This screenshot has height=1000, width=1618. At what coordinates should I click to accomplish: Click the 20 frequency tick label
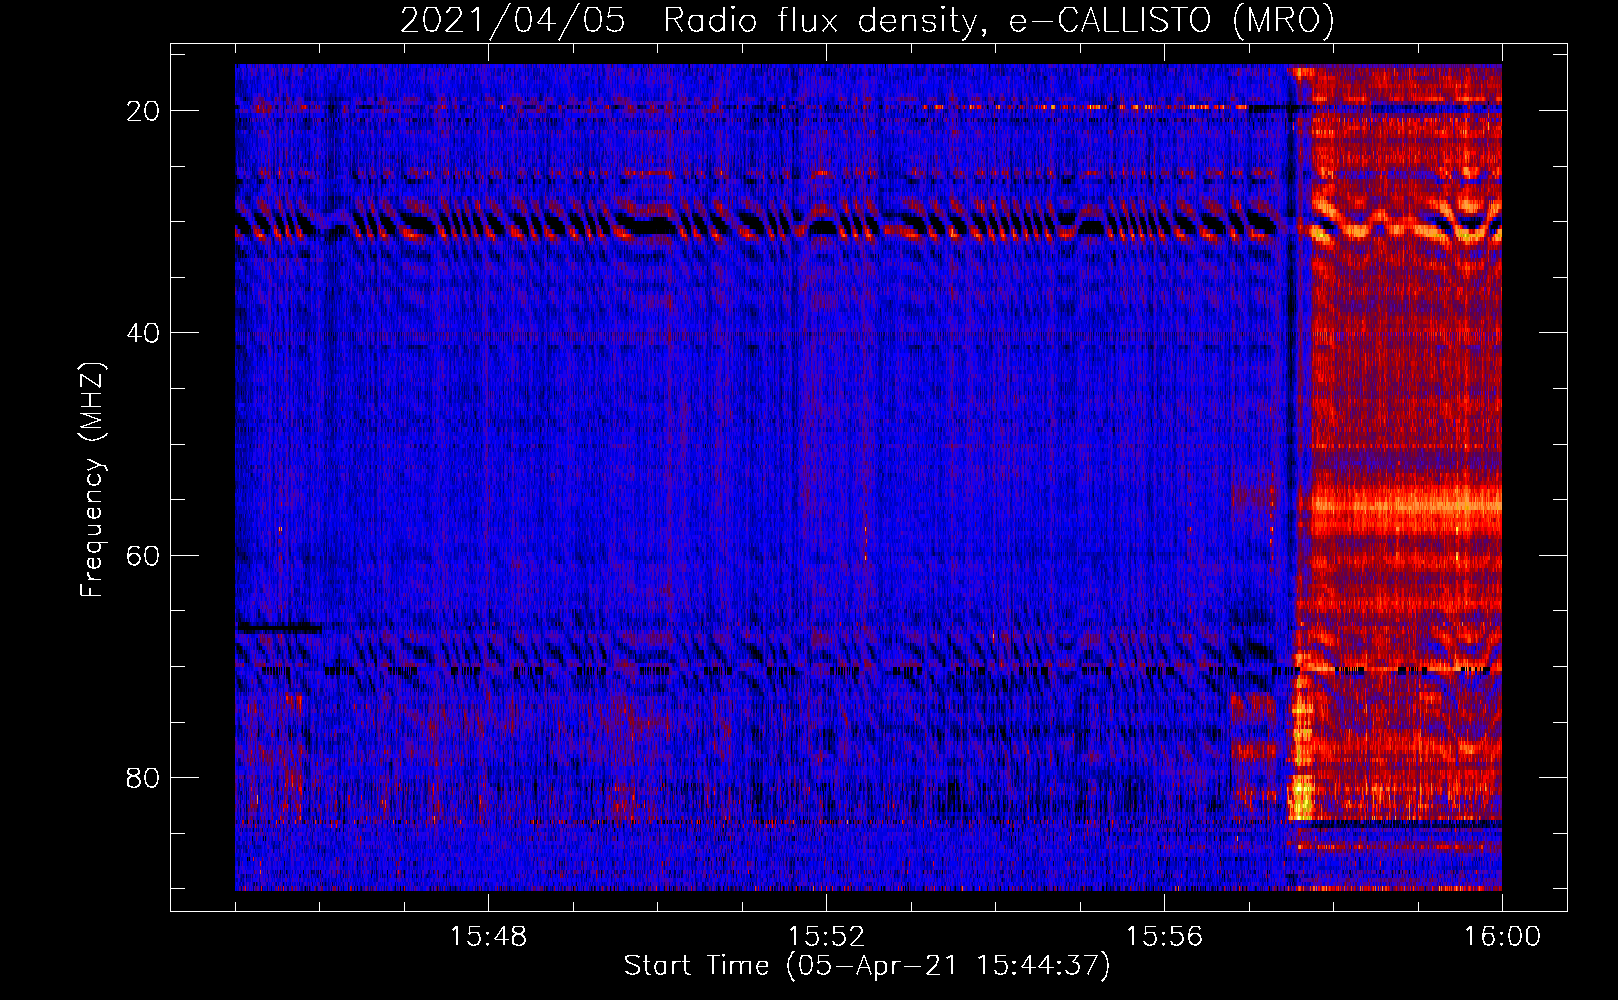point(144,111)
